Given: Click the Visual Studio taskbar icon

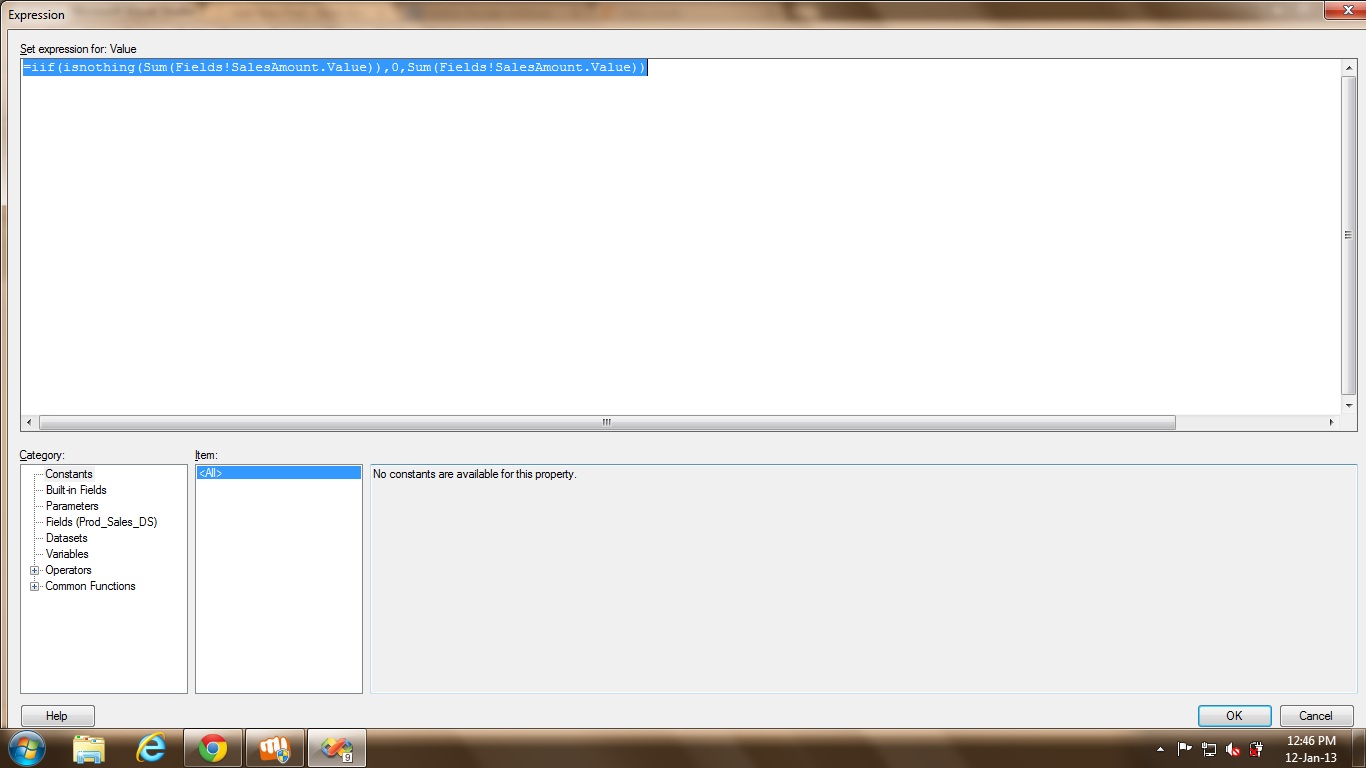Looking at the screenshot, I should 336,748.
